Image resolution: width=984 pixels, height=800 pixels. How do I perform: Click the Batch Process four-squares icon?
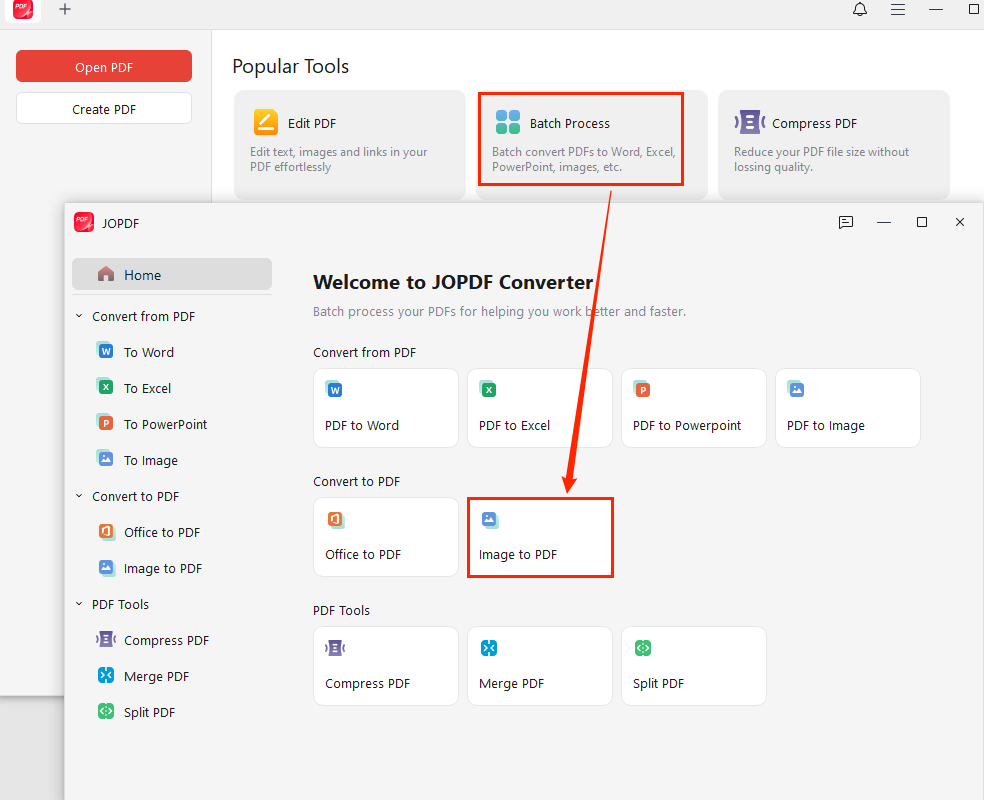508,122
